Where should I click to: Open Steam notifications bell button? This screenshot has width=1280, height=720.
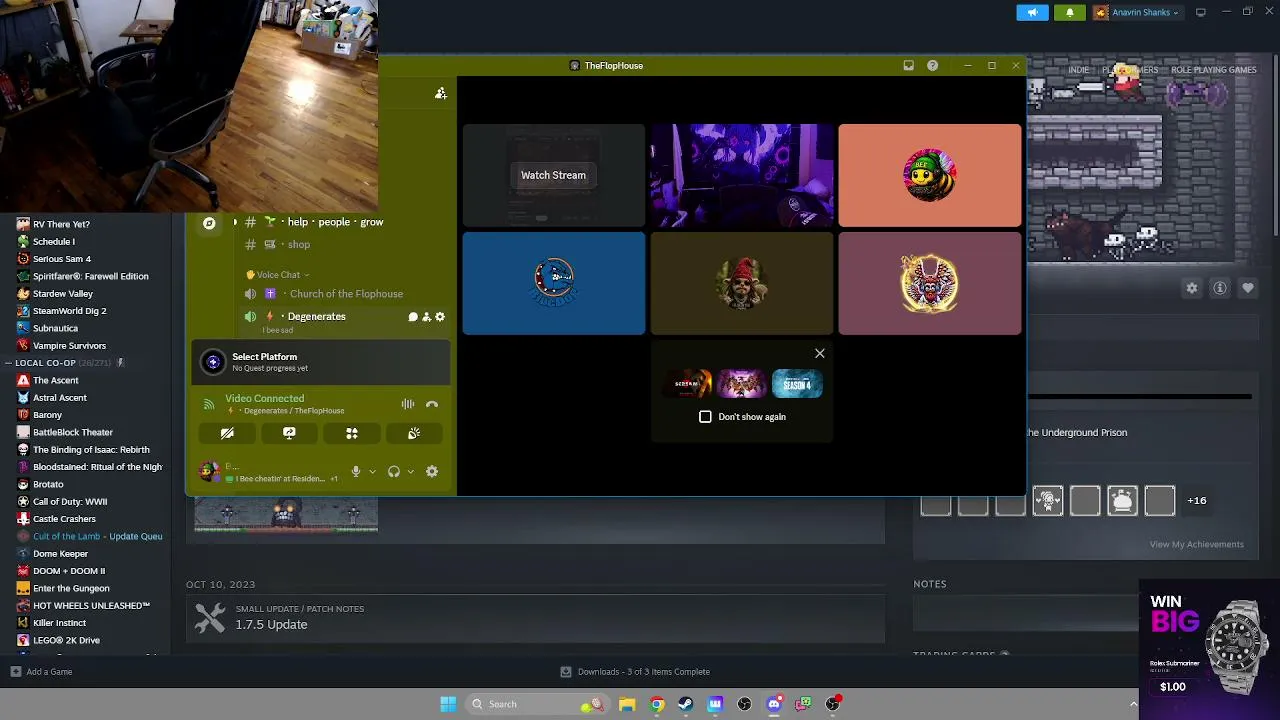click(x=1069, y=12)
